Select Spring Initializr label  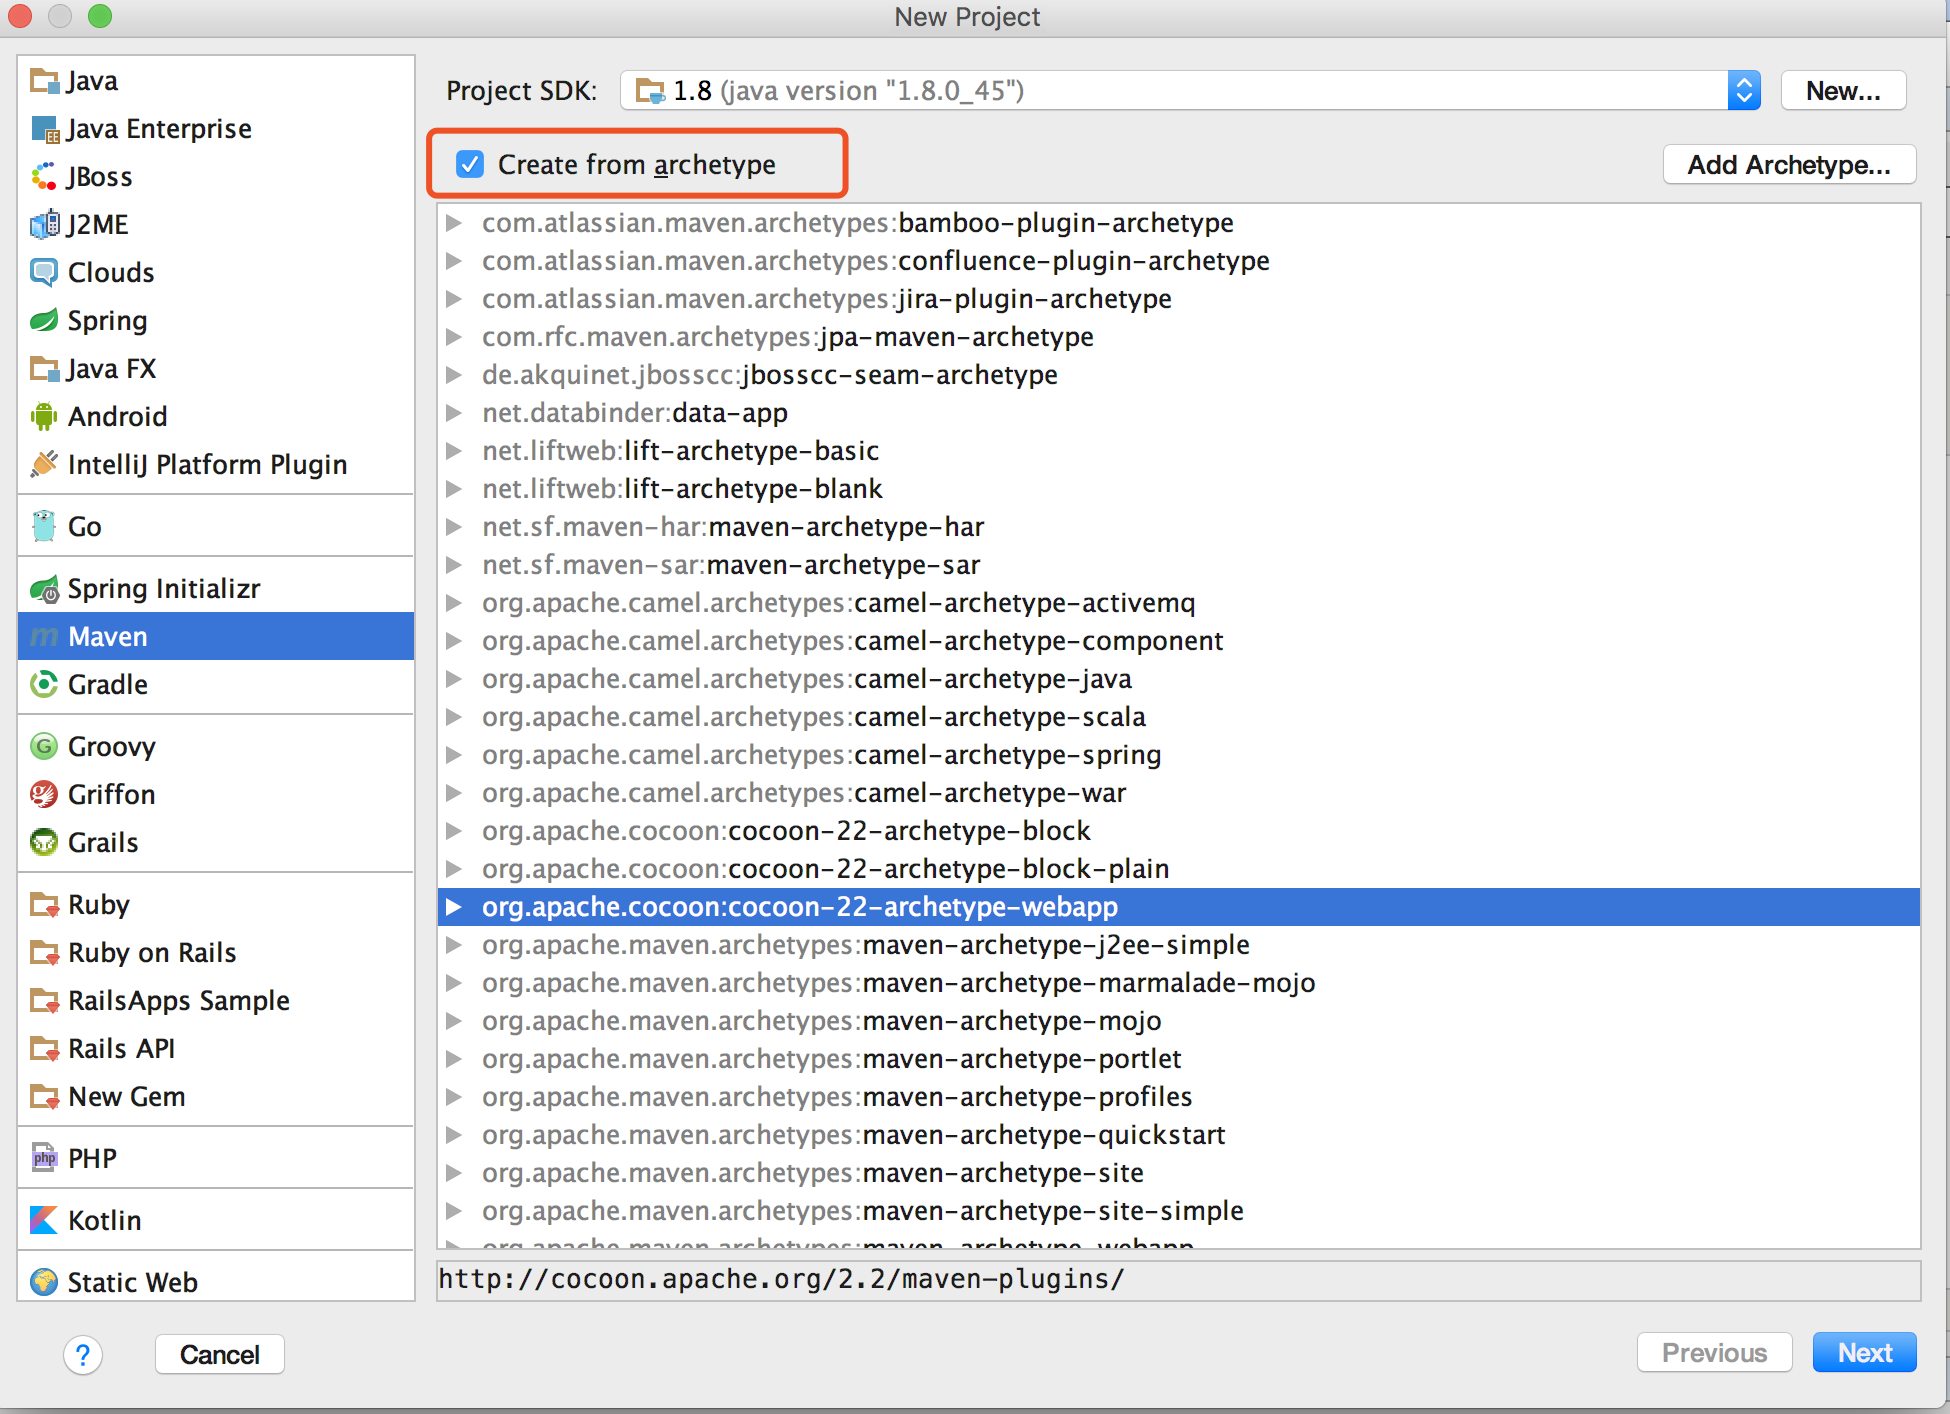pos(164,589)
